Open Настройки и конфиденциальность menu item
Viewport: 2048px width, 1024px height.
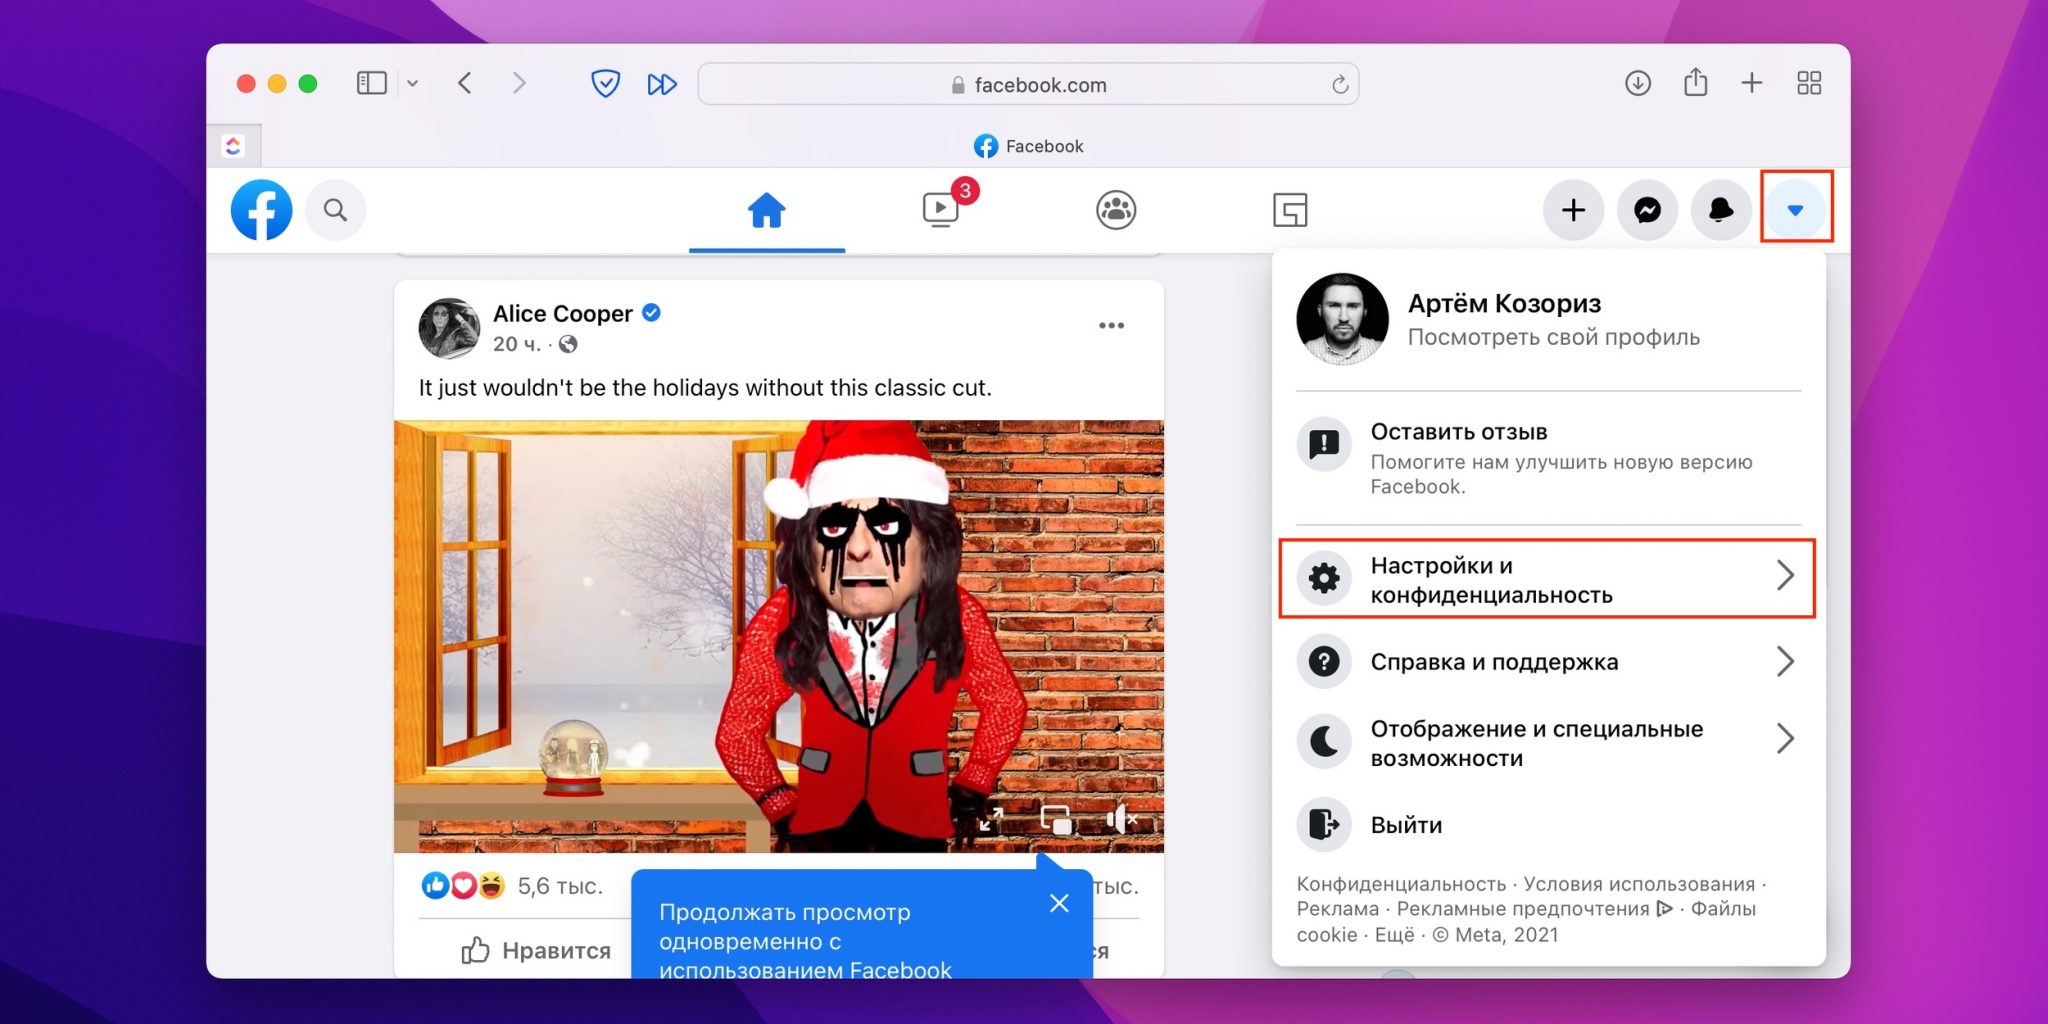point(1548,579)
